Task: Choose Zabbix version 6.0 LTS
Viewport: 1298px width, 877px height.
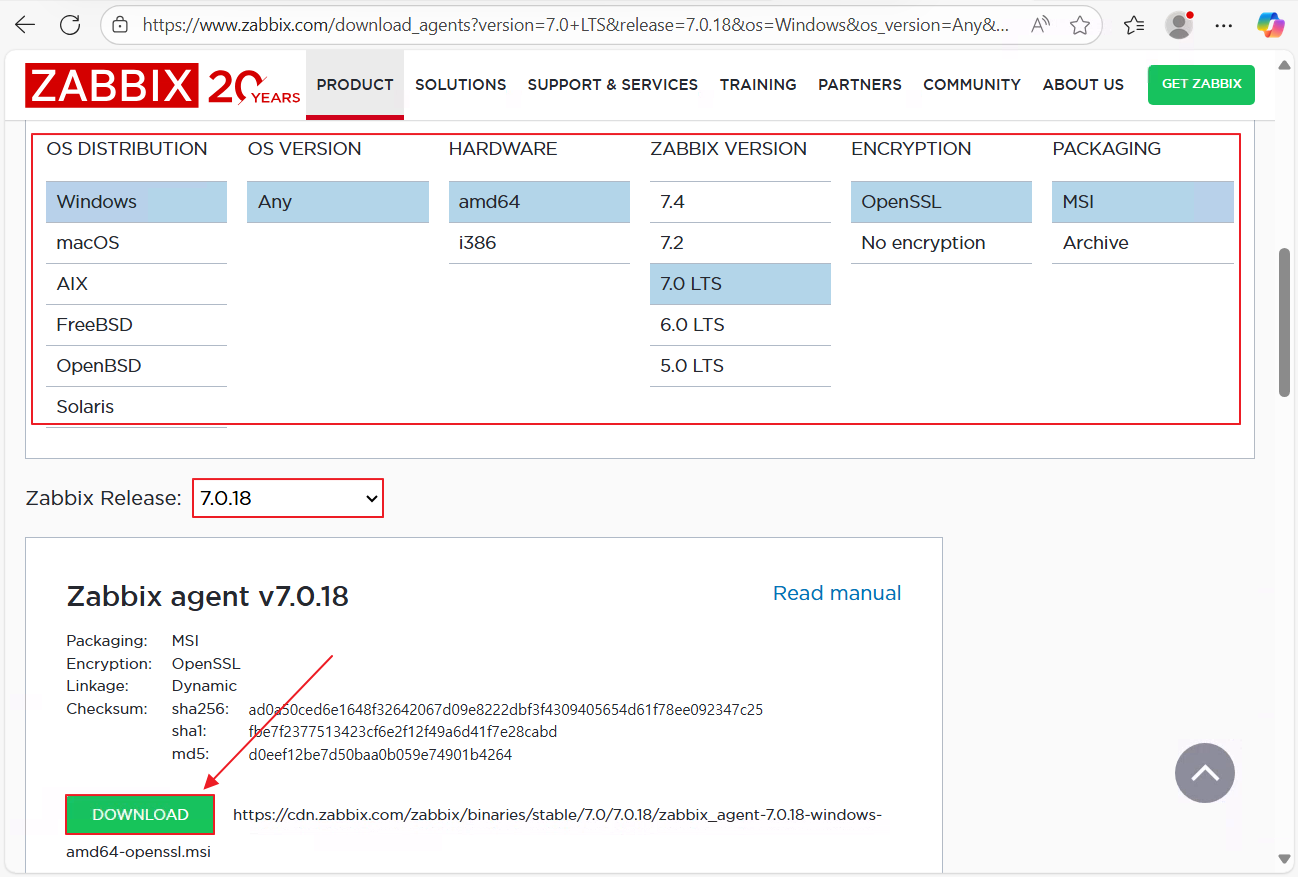Action: pos(740,325)
